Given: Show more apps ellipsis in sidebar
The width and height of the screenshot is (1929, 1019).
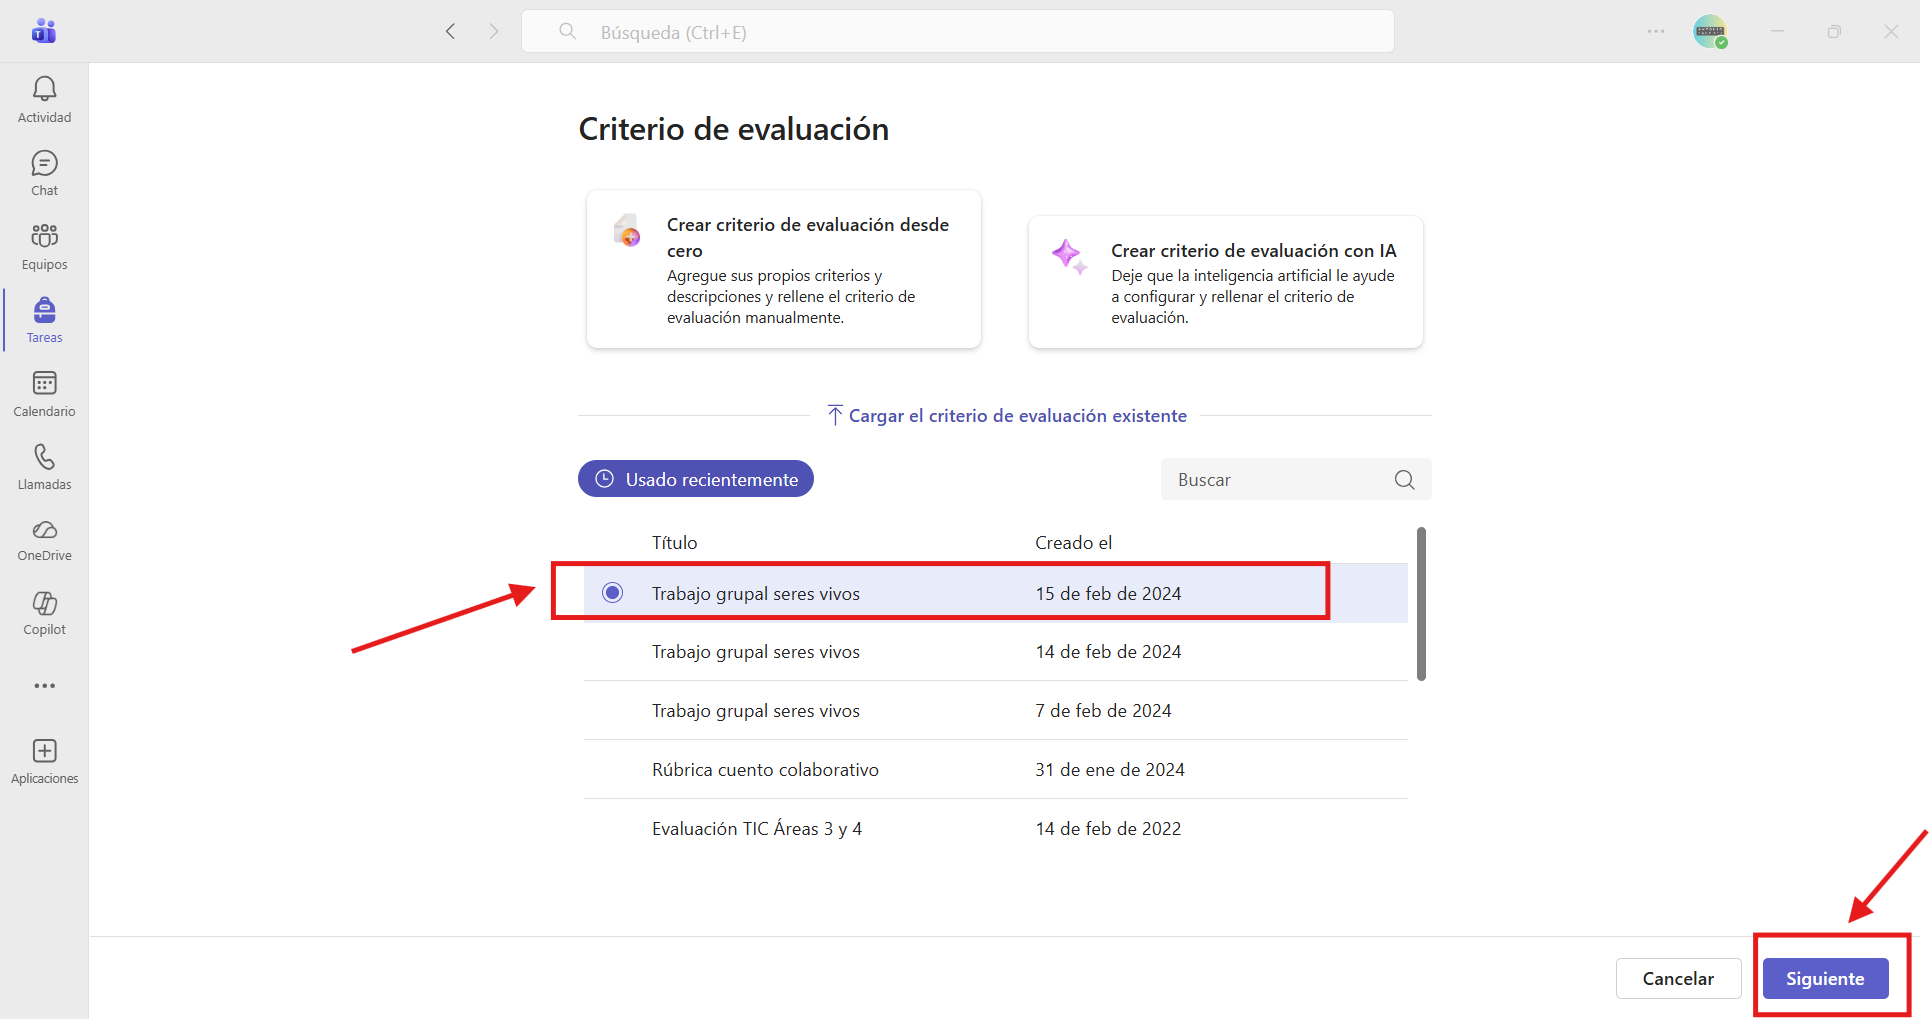Looking at the screenshot, I should tap(44, 686).
